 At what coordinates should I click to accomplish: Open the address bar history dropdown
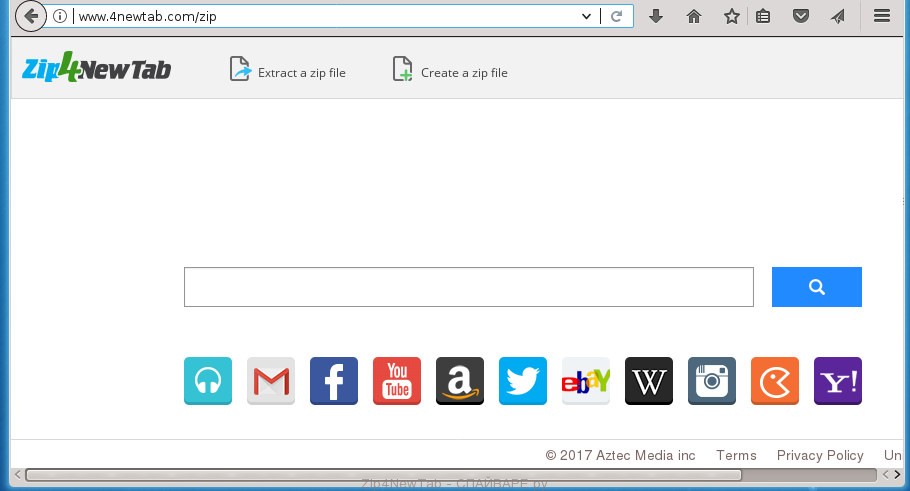(x=586, y=16)
